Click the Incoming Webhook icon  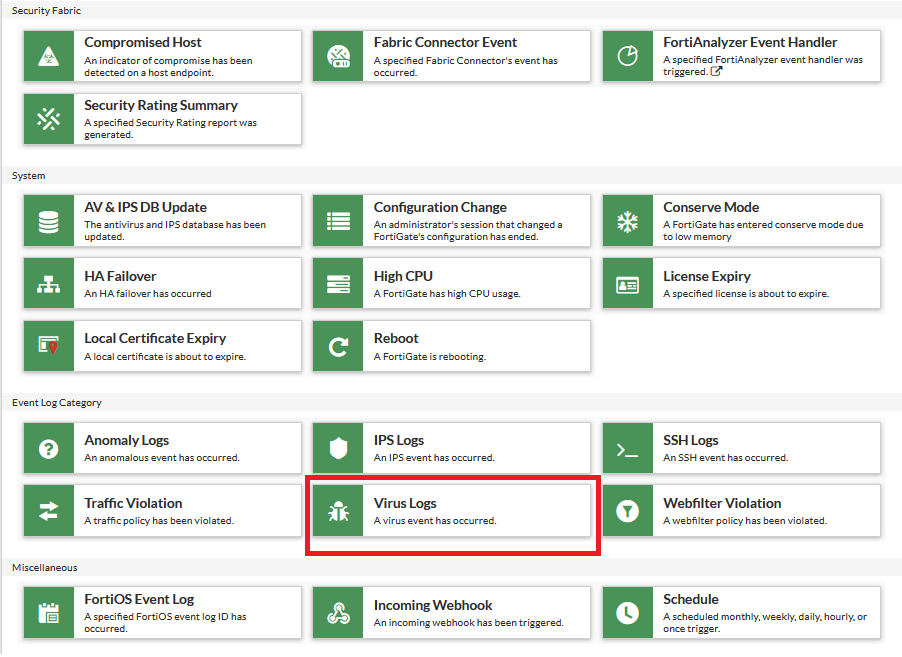(x=338, y=613)
